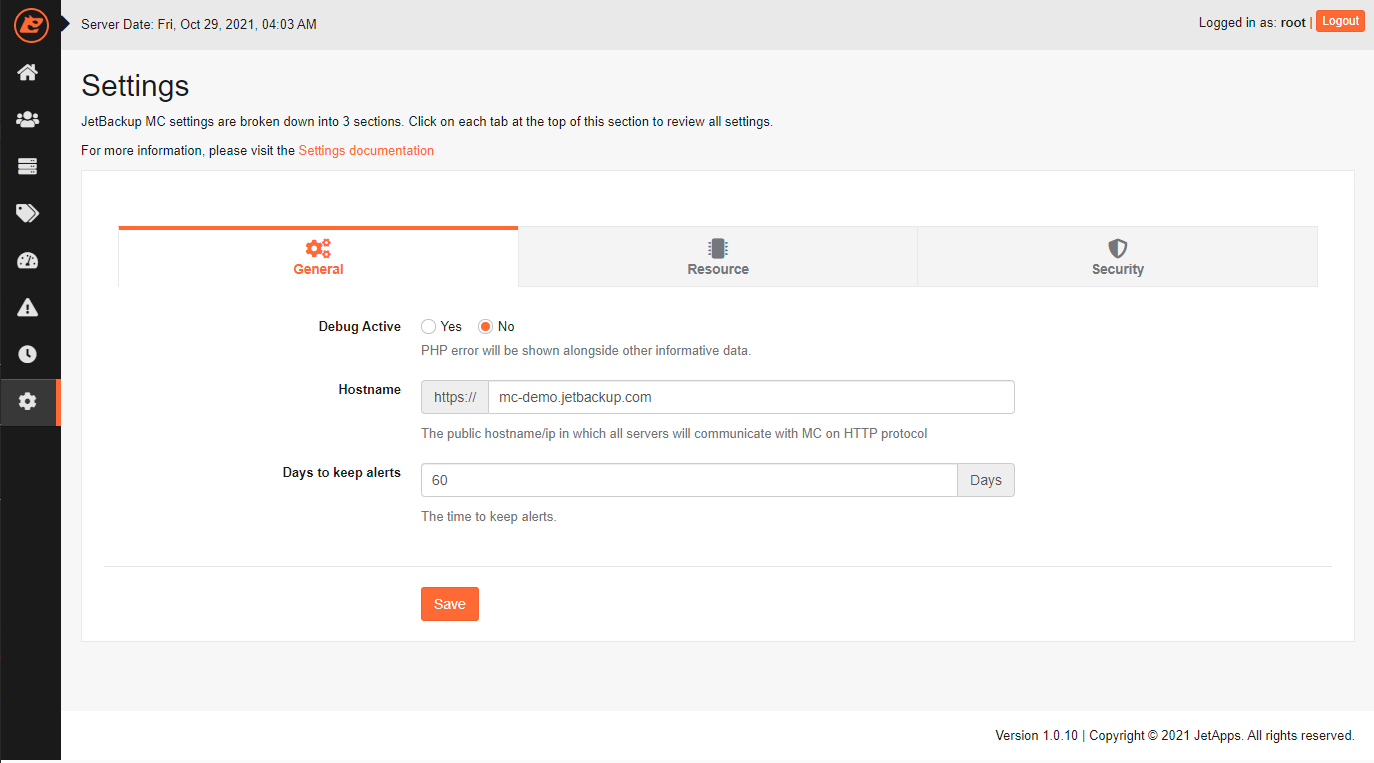Open the gauge monitoring sidebar icon
The width and height of the screenshot is (1374, 763).
coord(28,260)
